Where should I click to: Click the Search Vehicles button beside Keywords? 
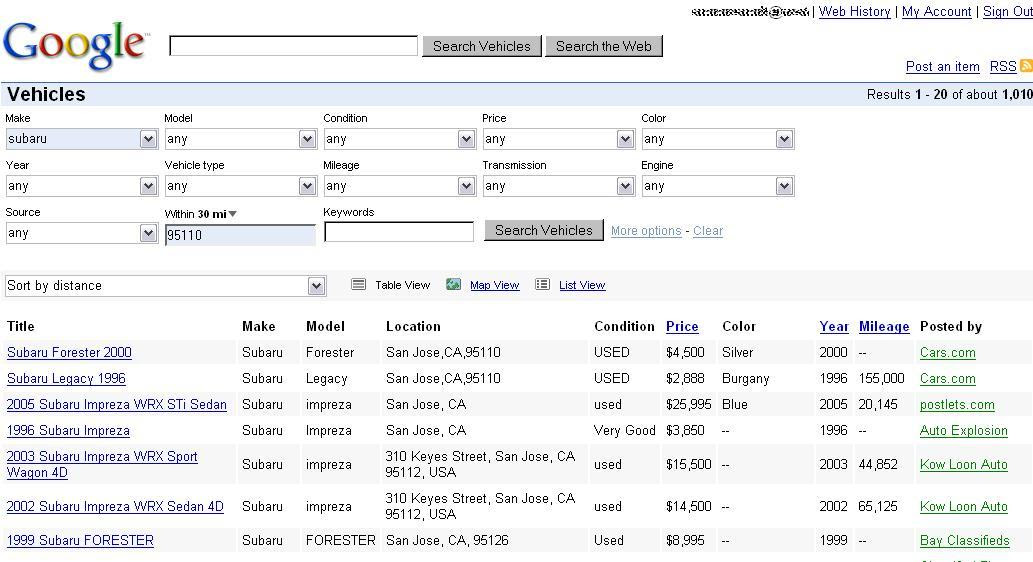544,230
